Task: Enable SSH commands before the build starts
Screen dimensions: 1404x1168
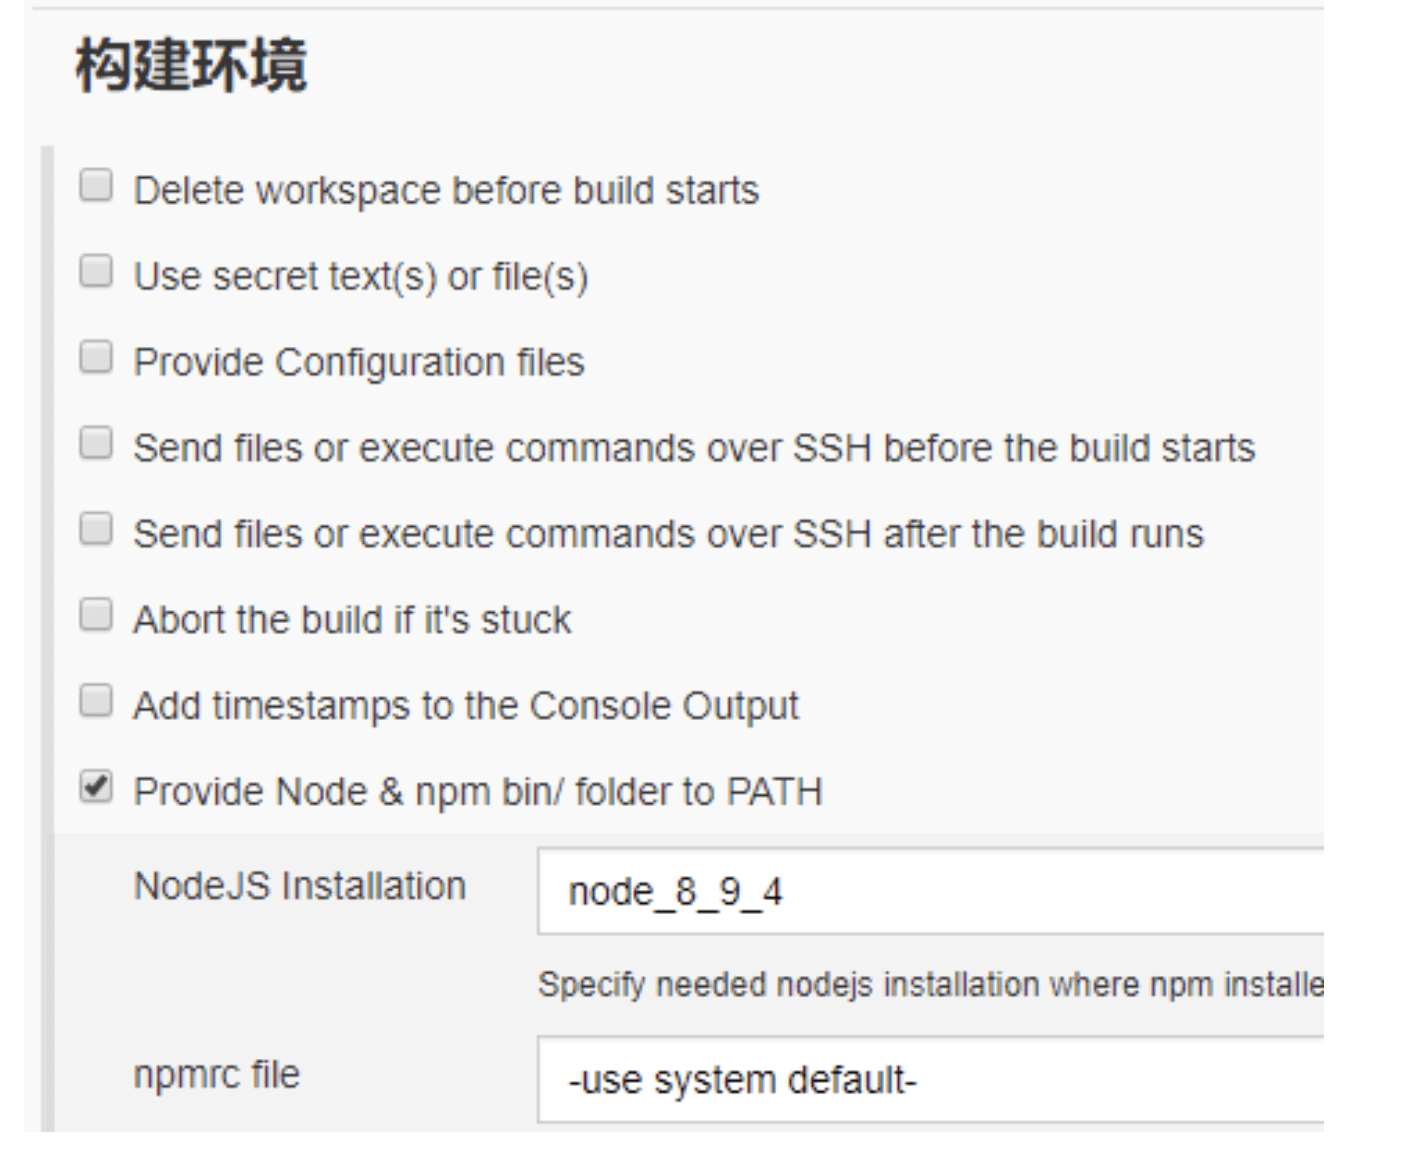Action: tap(96, 443)
